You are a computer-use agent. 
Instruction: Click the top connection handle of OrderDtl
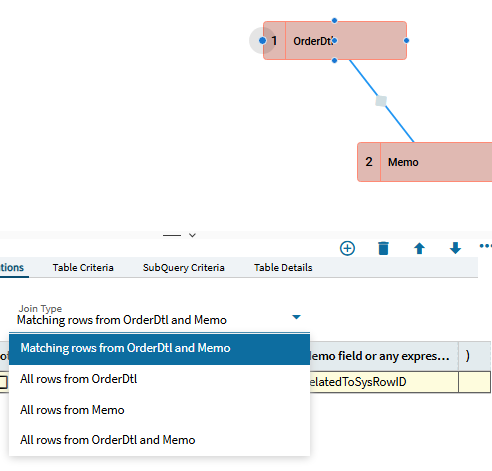[335, 21]
